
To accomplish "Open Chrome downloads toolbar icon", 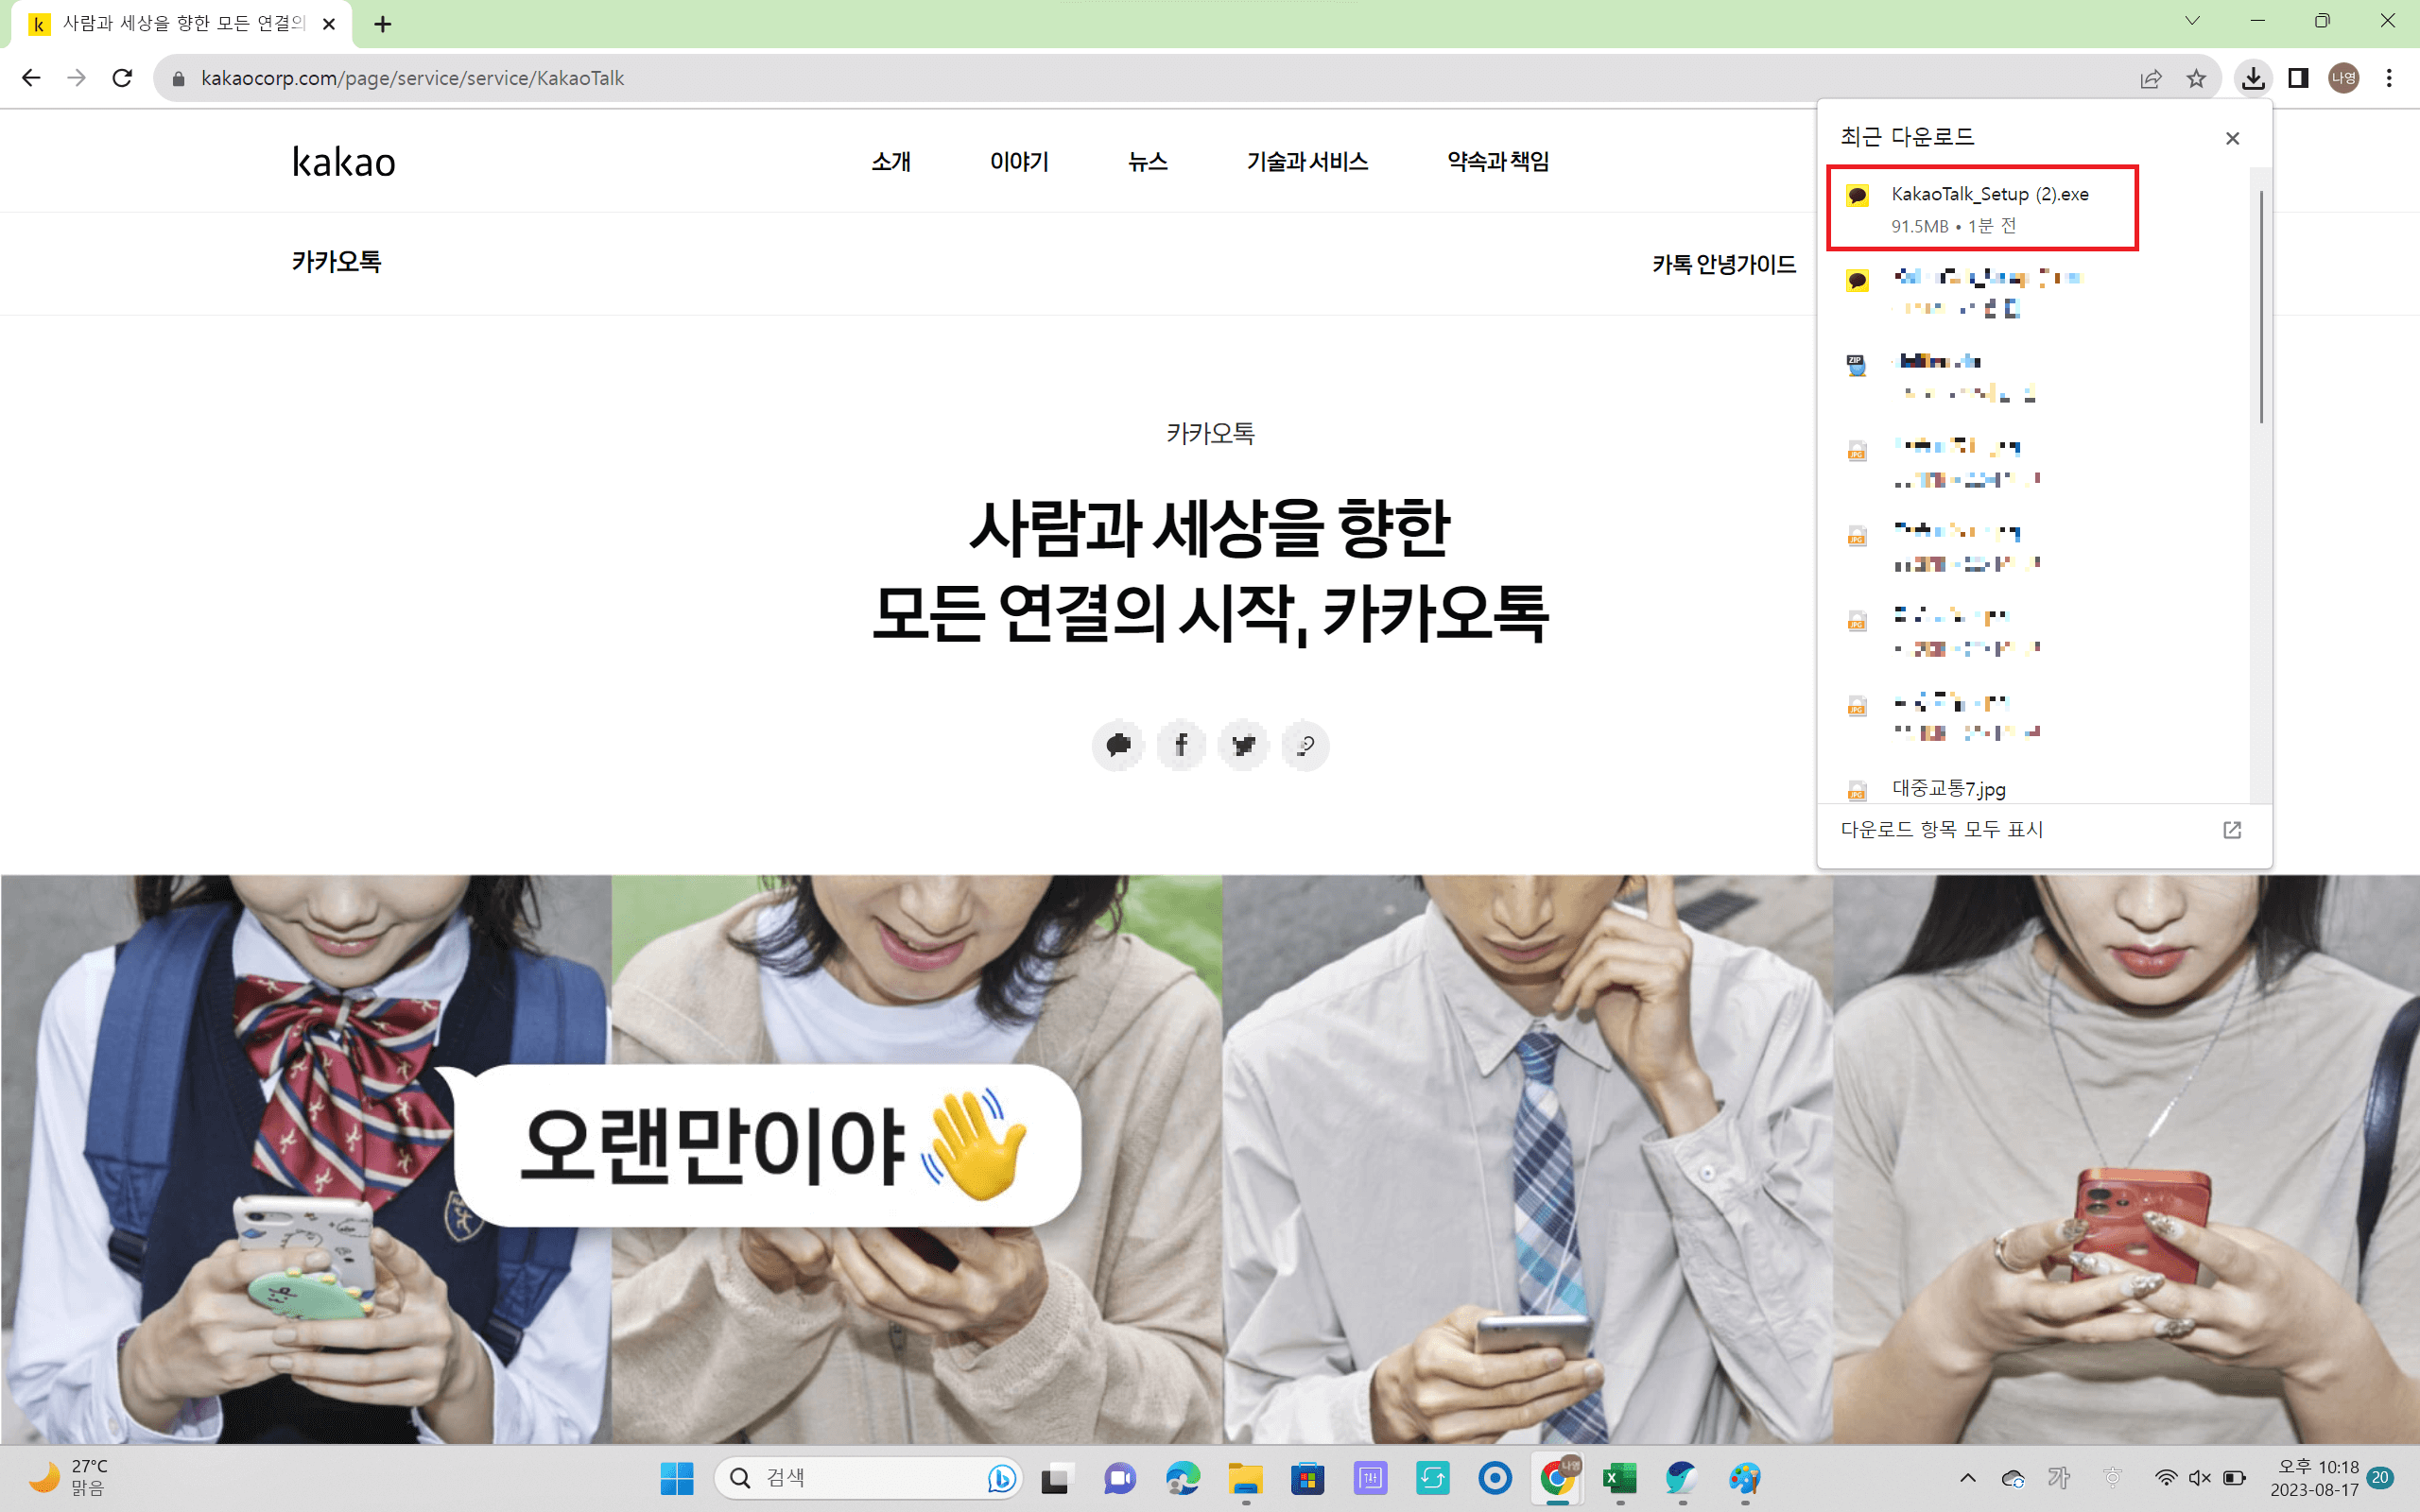I will click(x=2252, y=78).
